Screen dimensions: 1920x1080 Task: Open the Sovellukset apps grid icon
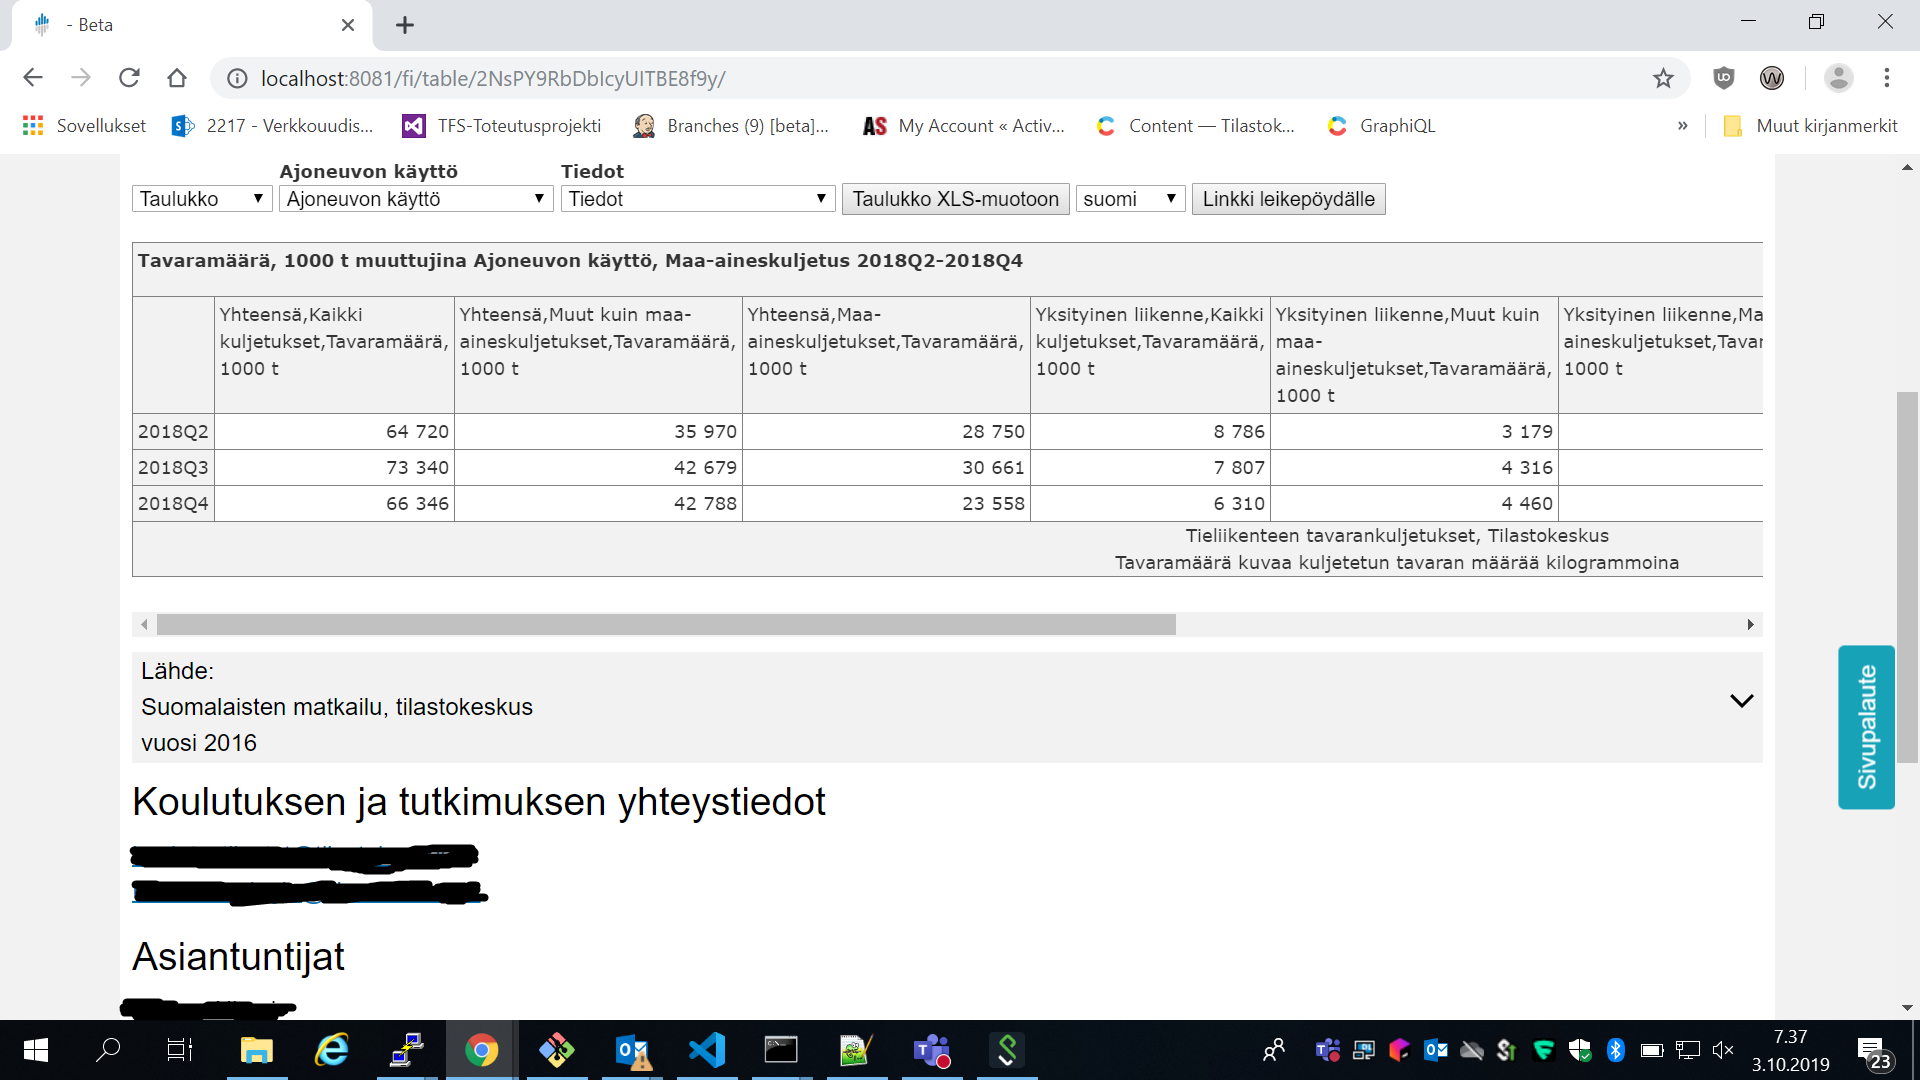pyautogui.click(x=33, y=126)
